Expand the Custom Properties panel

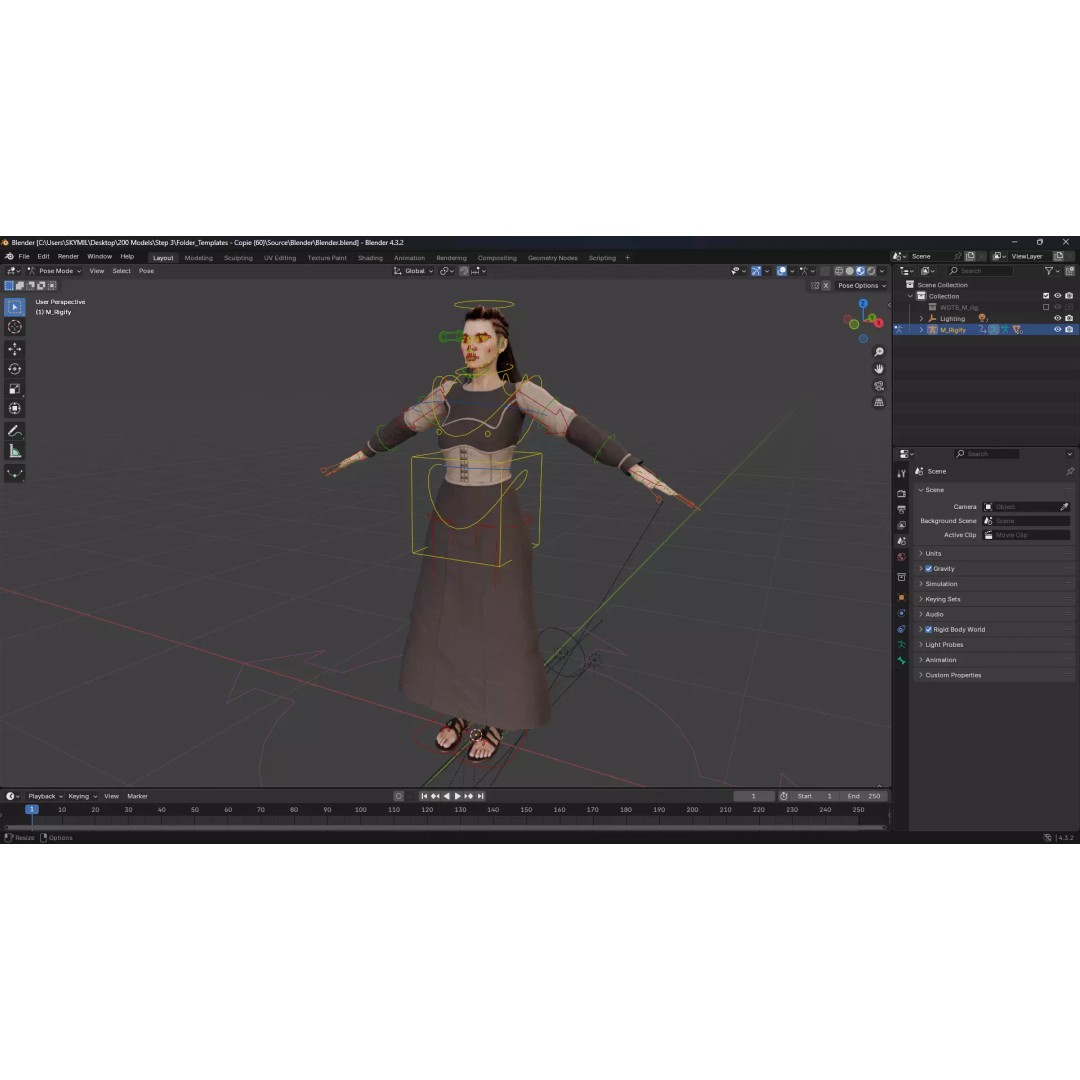pos(995,675)
